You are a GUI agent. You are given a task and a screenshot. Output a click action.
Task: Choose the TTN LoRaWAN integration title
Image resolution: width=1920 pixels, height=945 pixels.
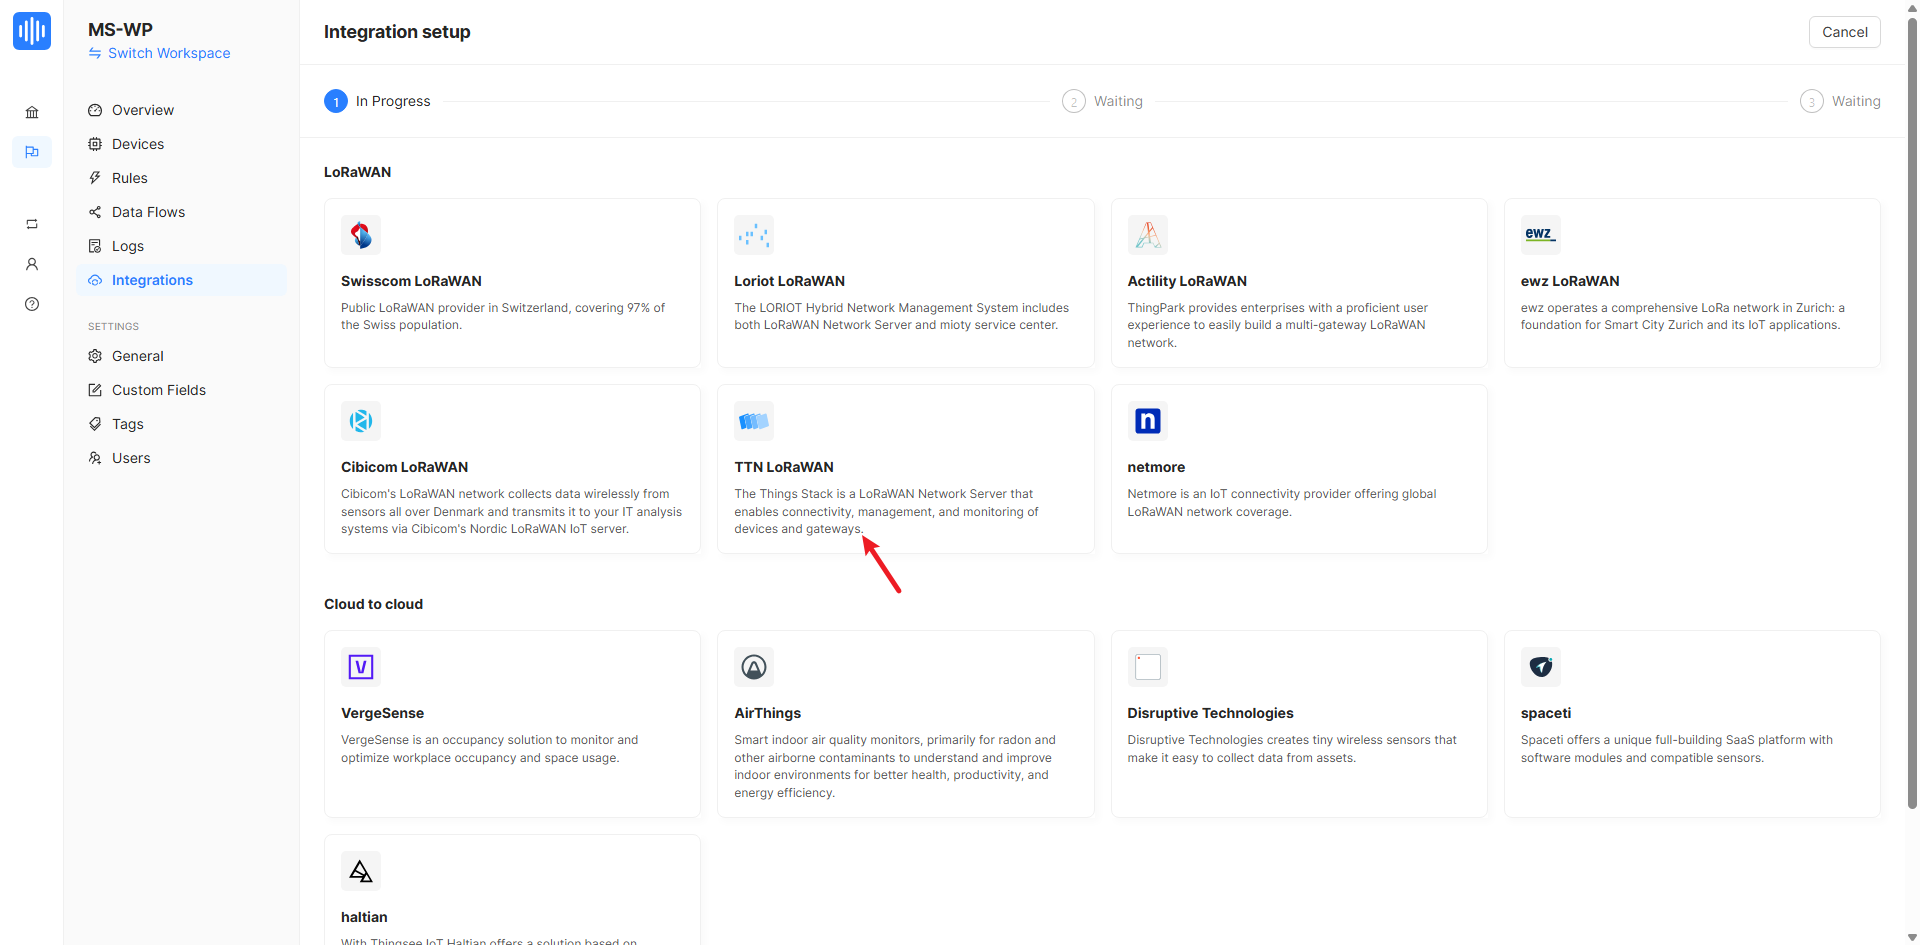coord(784,467)
